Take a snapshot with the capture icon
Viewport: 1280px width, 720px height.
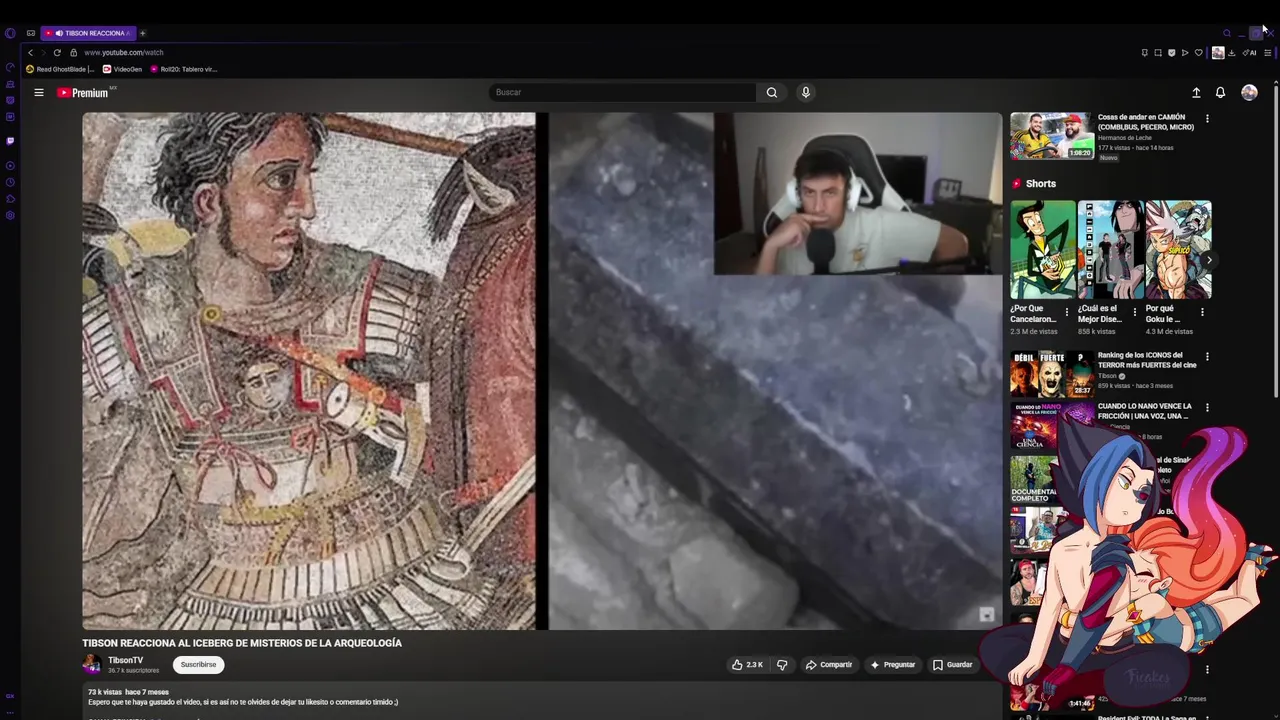(1158, 52)
